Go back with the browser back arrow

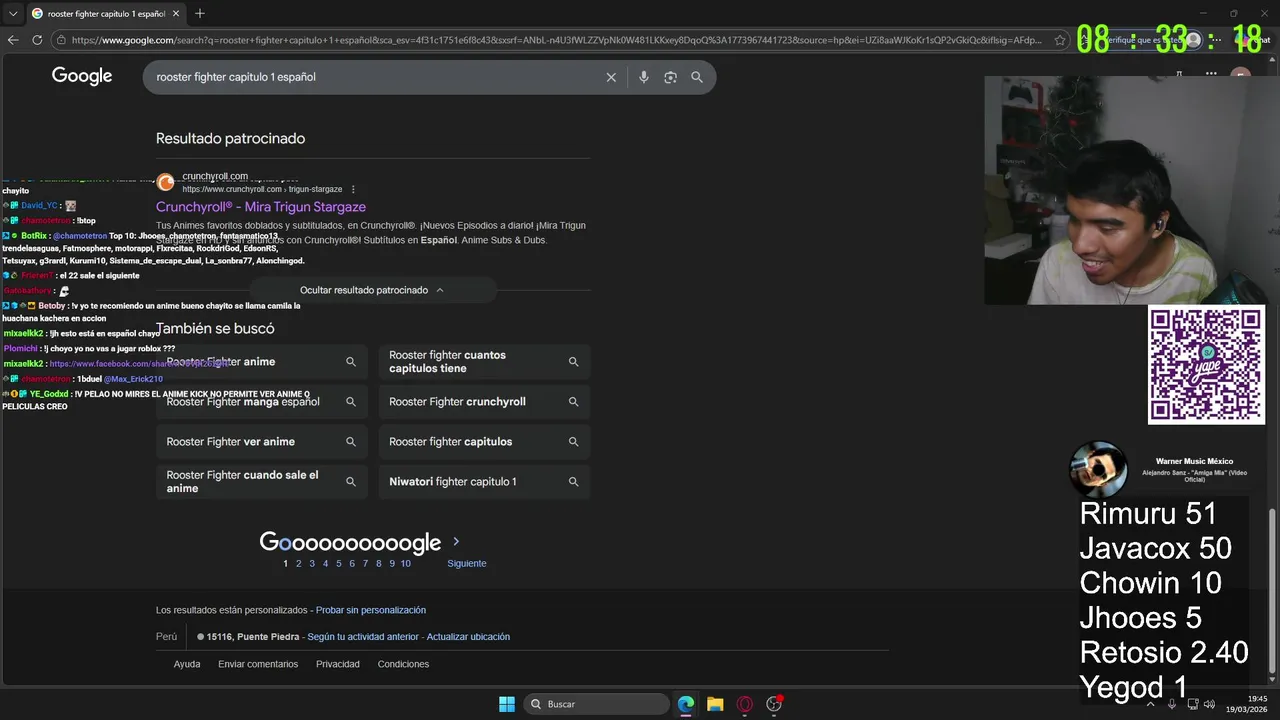[13, 40]
